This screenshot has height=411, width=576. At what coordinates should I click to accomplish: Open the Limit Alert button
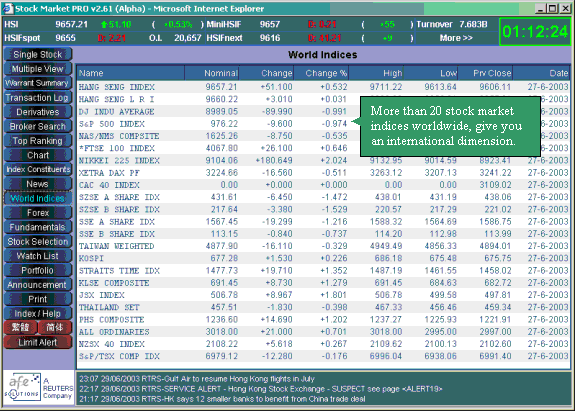click(x=38, y=342)
